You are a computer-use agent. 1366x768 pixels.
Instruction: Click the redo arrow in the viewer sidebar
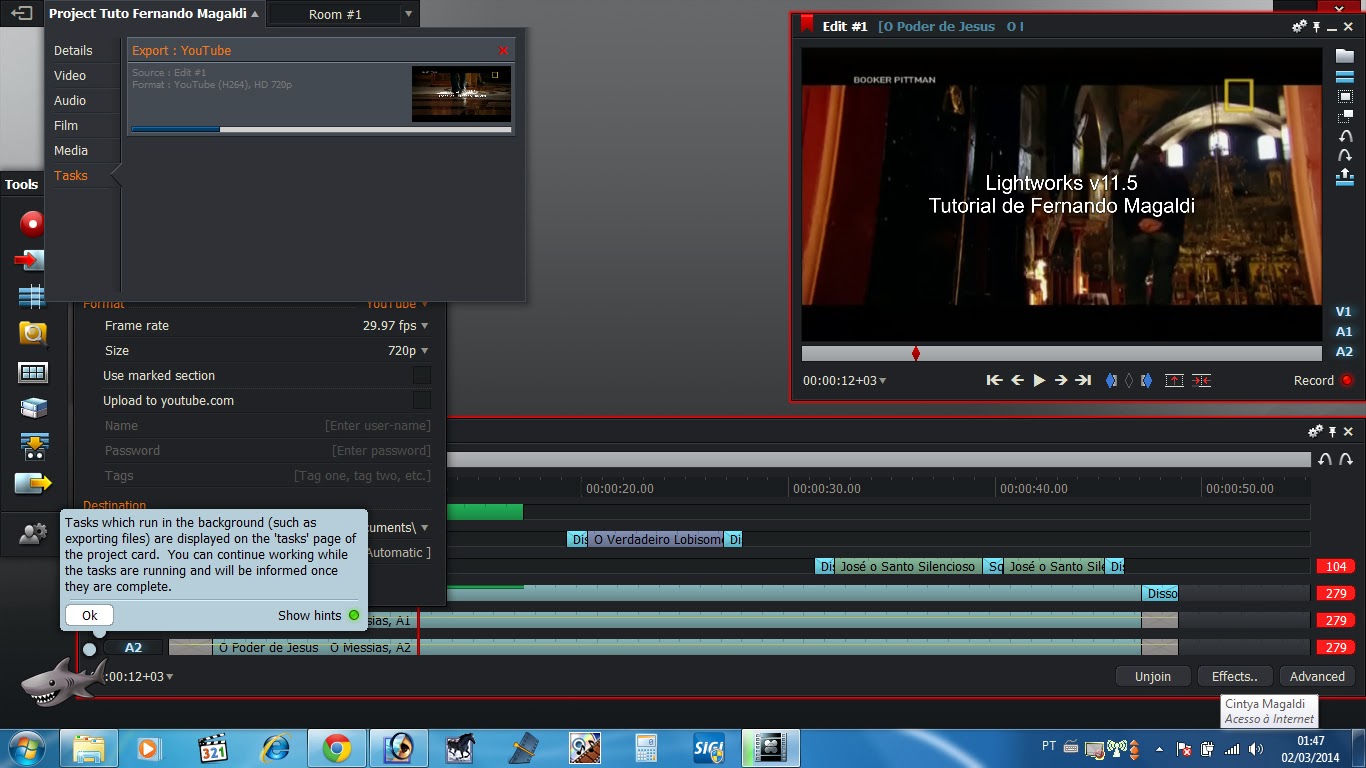(1345, 156)
